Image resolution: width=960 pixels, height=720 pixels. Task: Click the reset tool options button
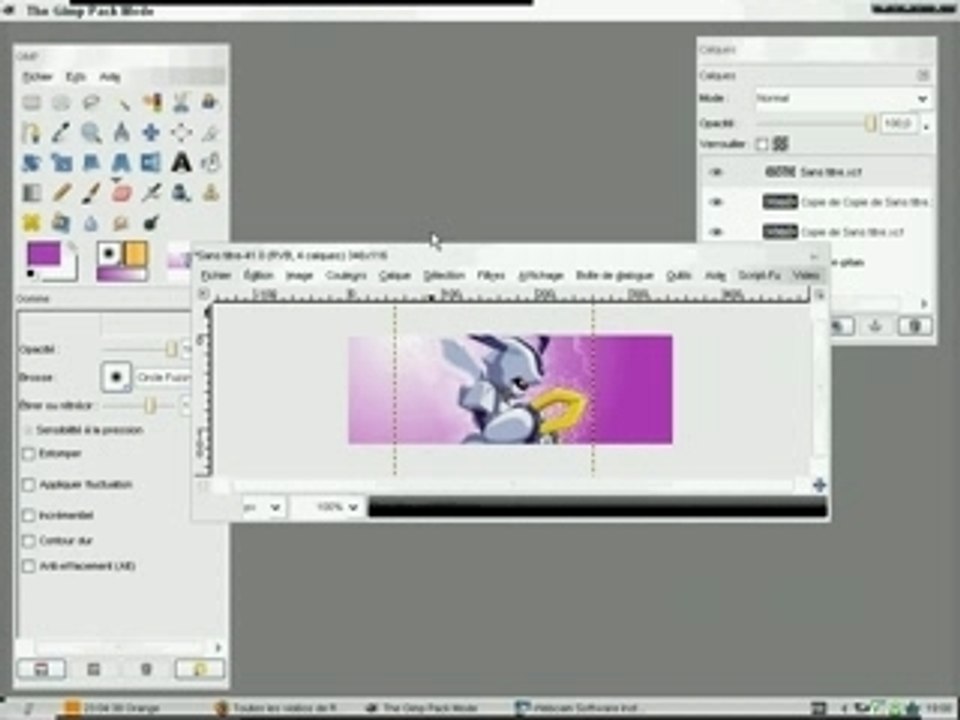pos(199,670)
